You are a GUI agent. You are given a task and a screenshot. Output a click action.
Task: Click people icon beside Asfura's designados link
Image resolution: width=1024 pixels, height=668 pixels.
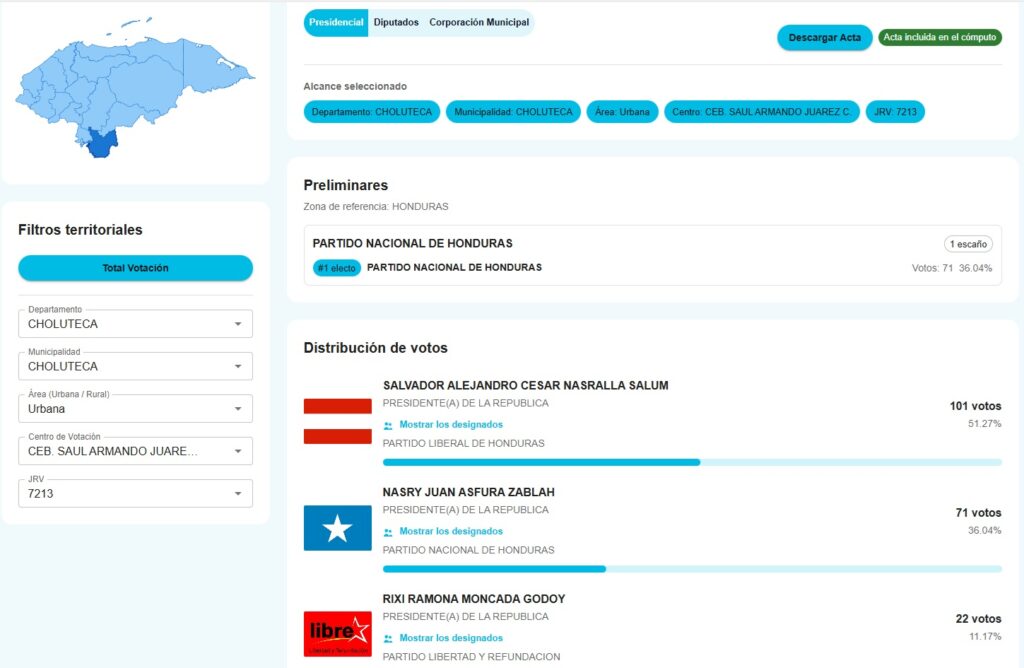[388, 532]
